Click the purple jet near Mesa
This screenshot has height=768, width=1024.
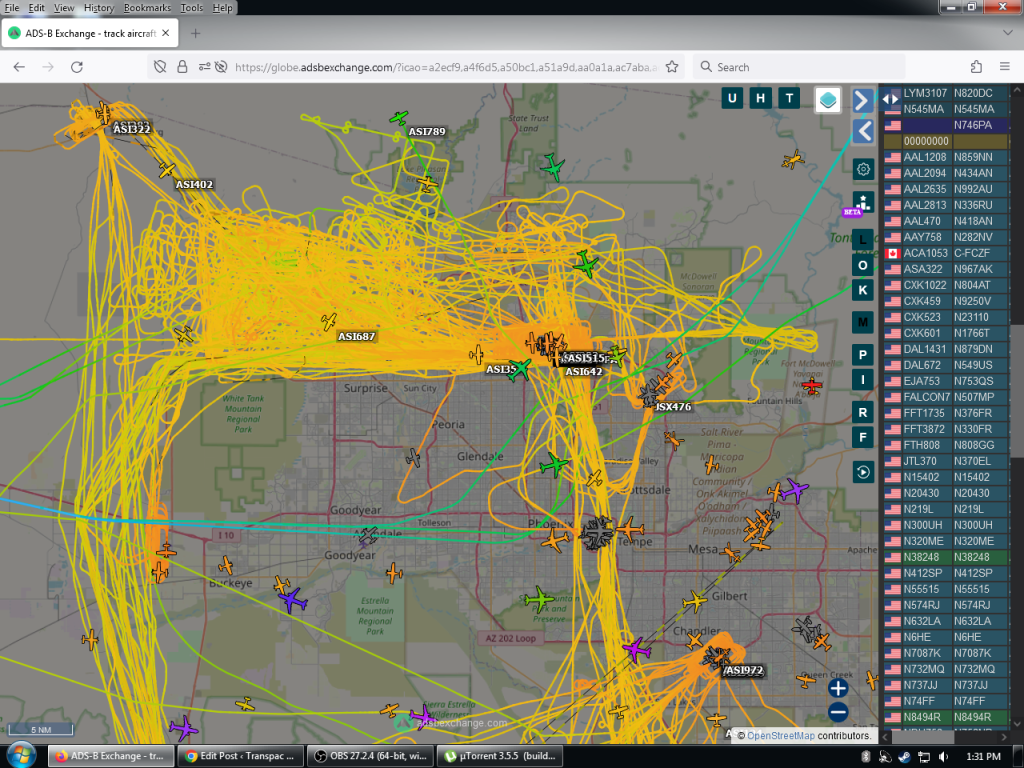coord(795,489)
